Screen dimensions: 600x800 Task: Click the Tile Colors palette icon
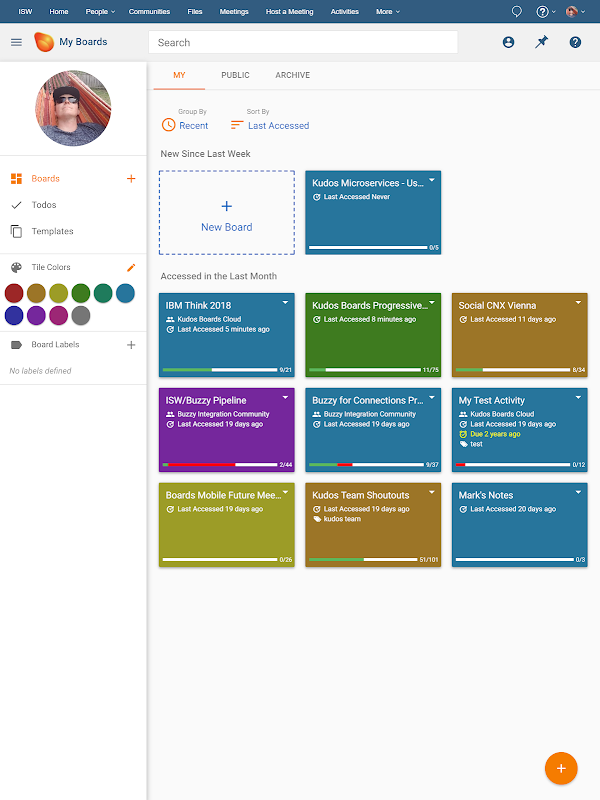[x=16, y=267]
